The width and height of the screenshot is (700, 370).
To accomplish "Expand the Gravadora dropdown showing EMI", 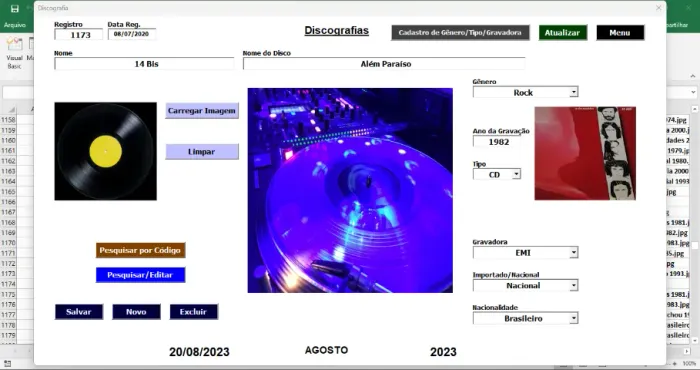I will pos(574,253).
